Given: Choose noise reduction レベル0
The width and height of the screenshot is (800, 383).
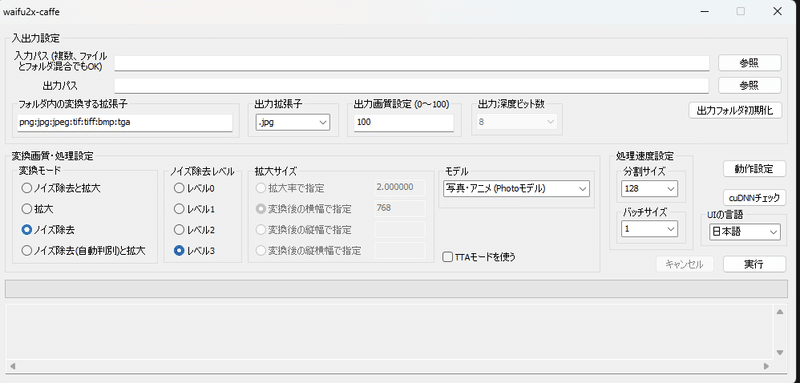Looking at the screenshot, I should coord(194,188).
